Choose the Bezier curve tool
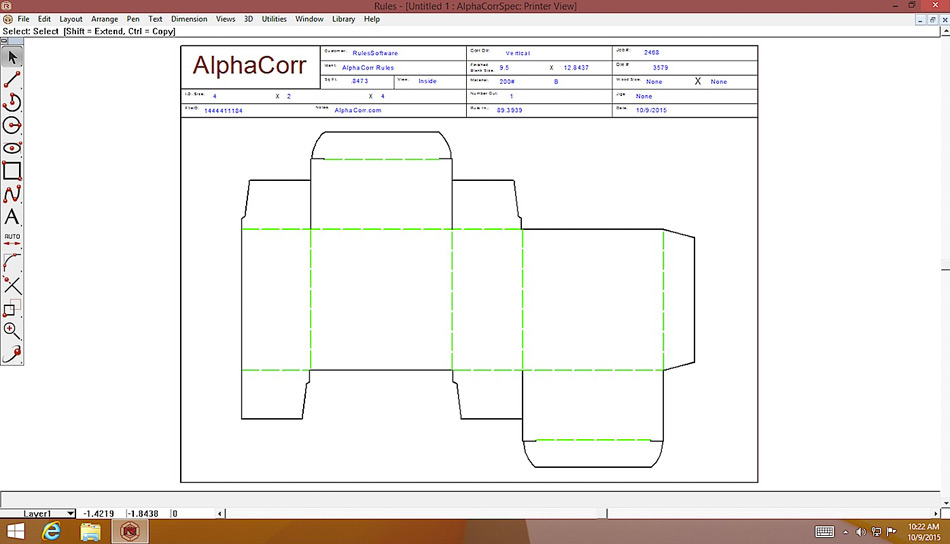The width and height of the screenshot is (950, 544). point(12,194)
